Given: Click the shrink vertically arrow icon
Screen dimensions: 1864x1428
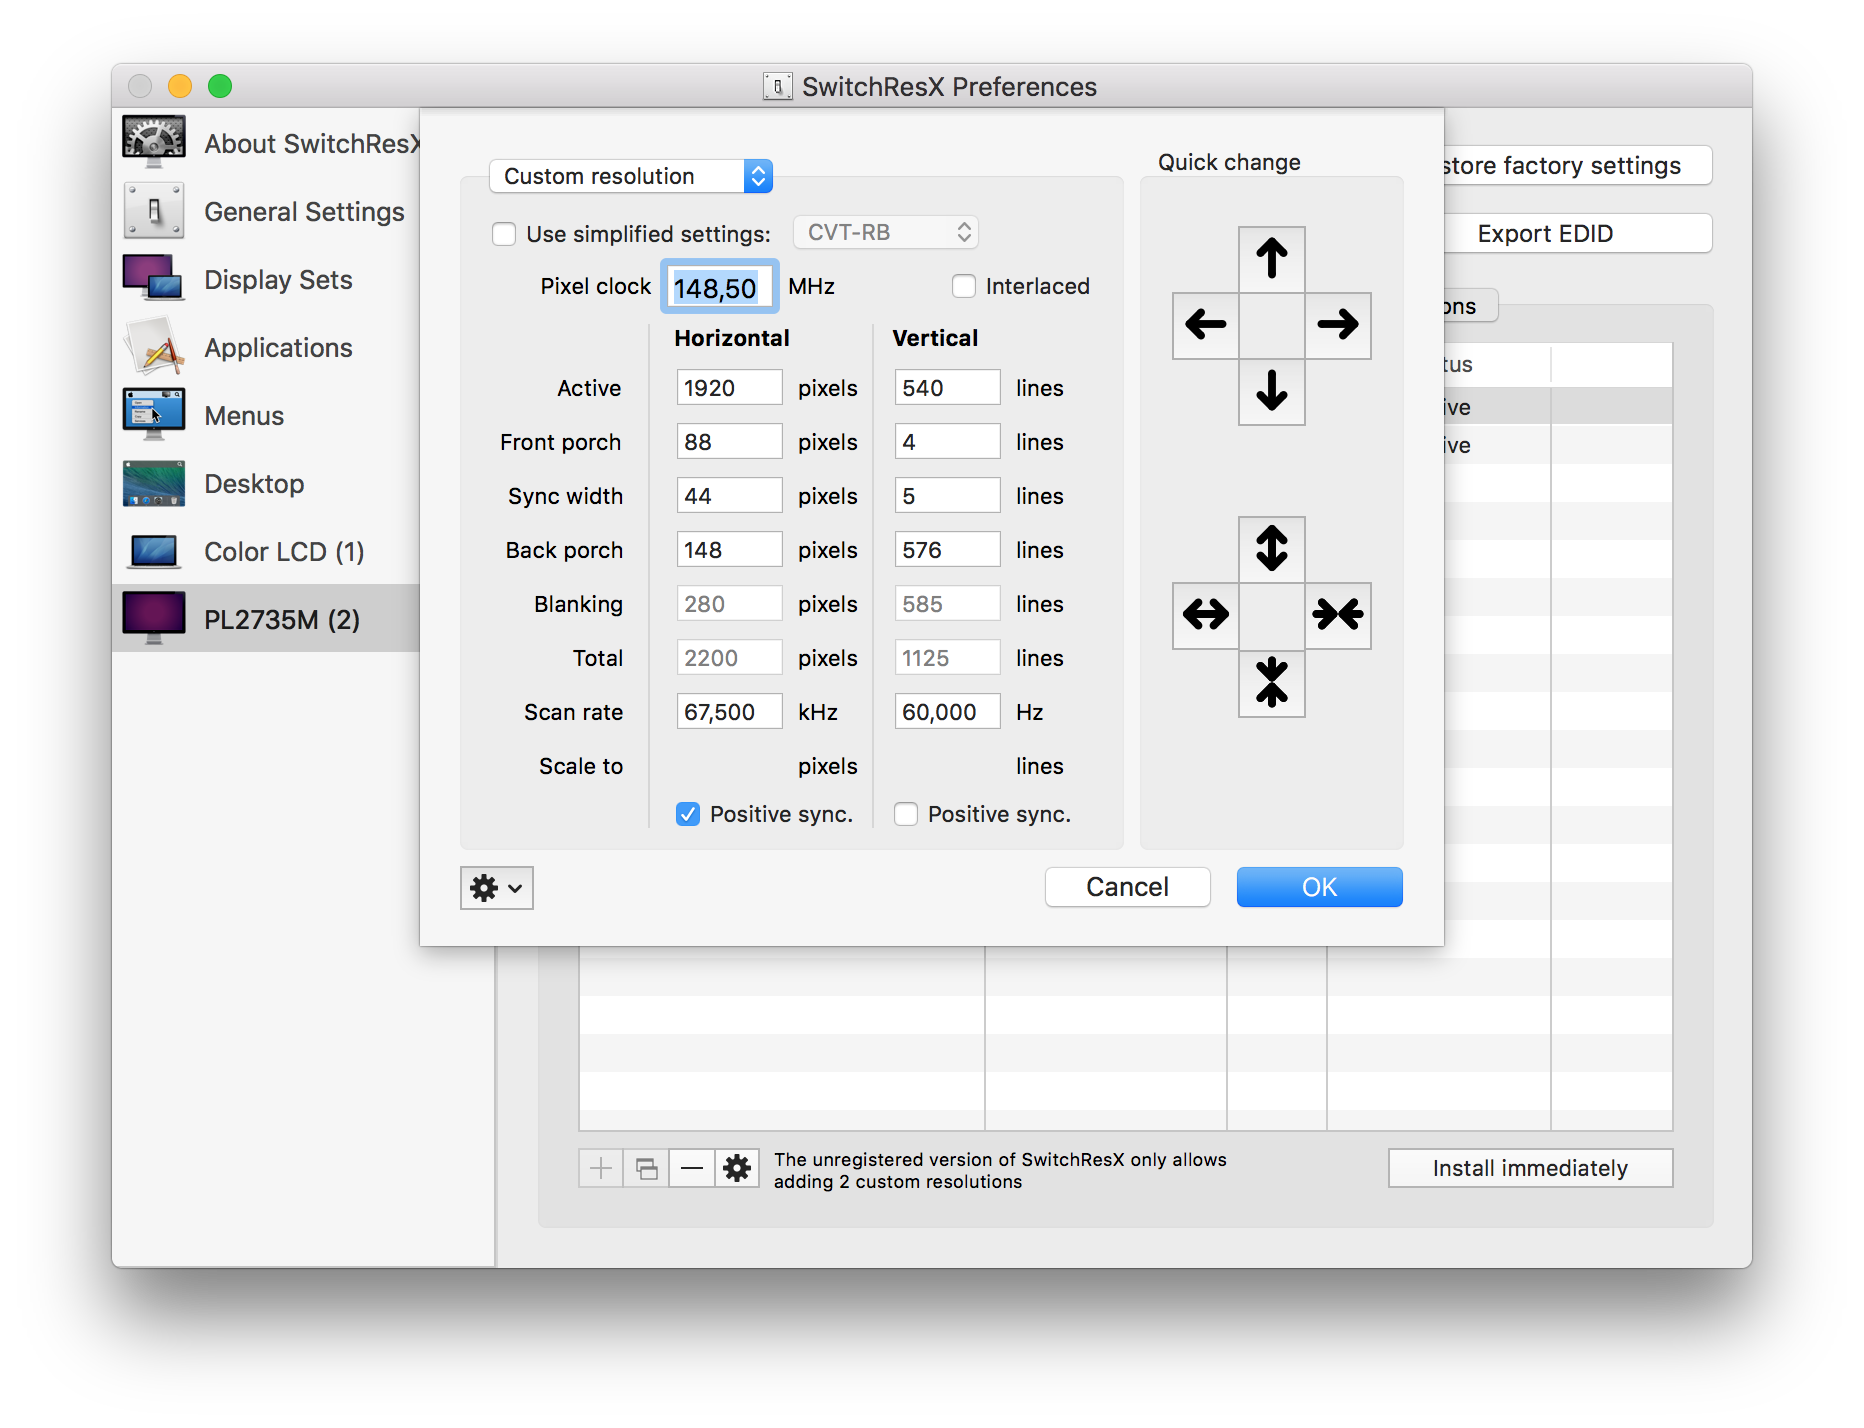Looking at the screenshot, I should (x=1271, y=683).
